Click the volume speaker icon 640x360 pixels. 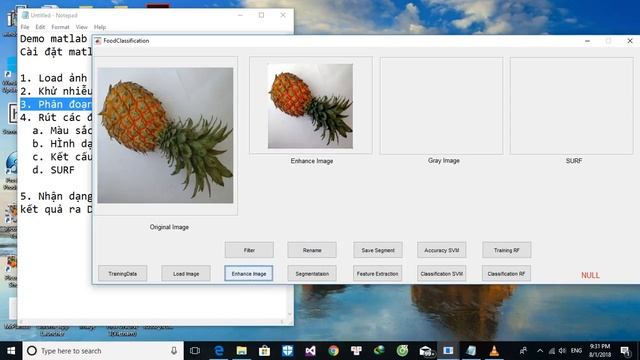point(562,351)
